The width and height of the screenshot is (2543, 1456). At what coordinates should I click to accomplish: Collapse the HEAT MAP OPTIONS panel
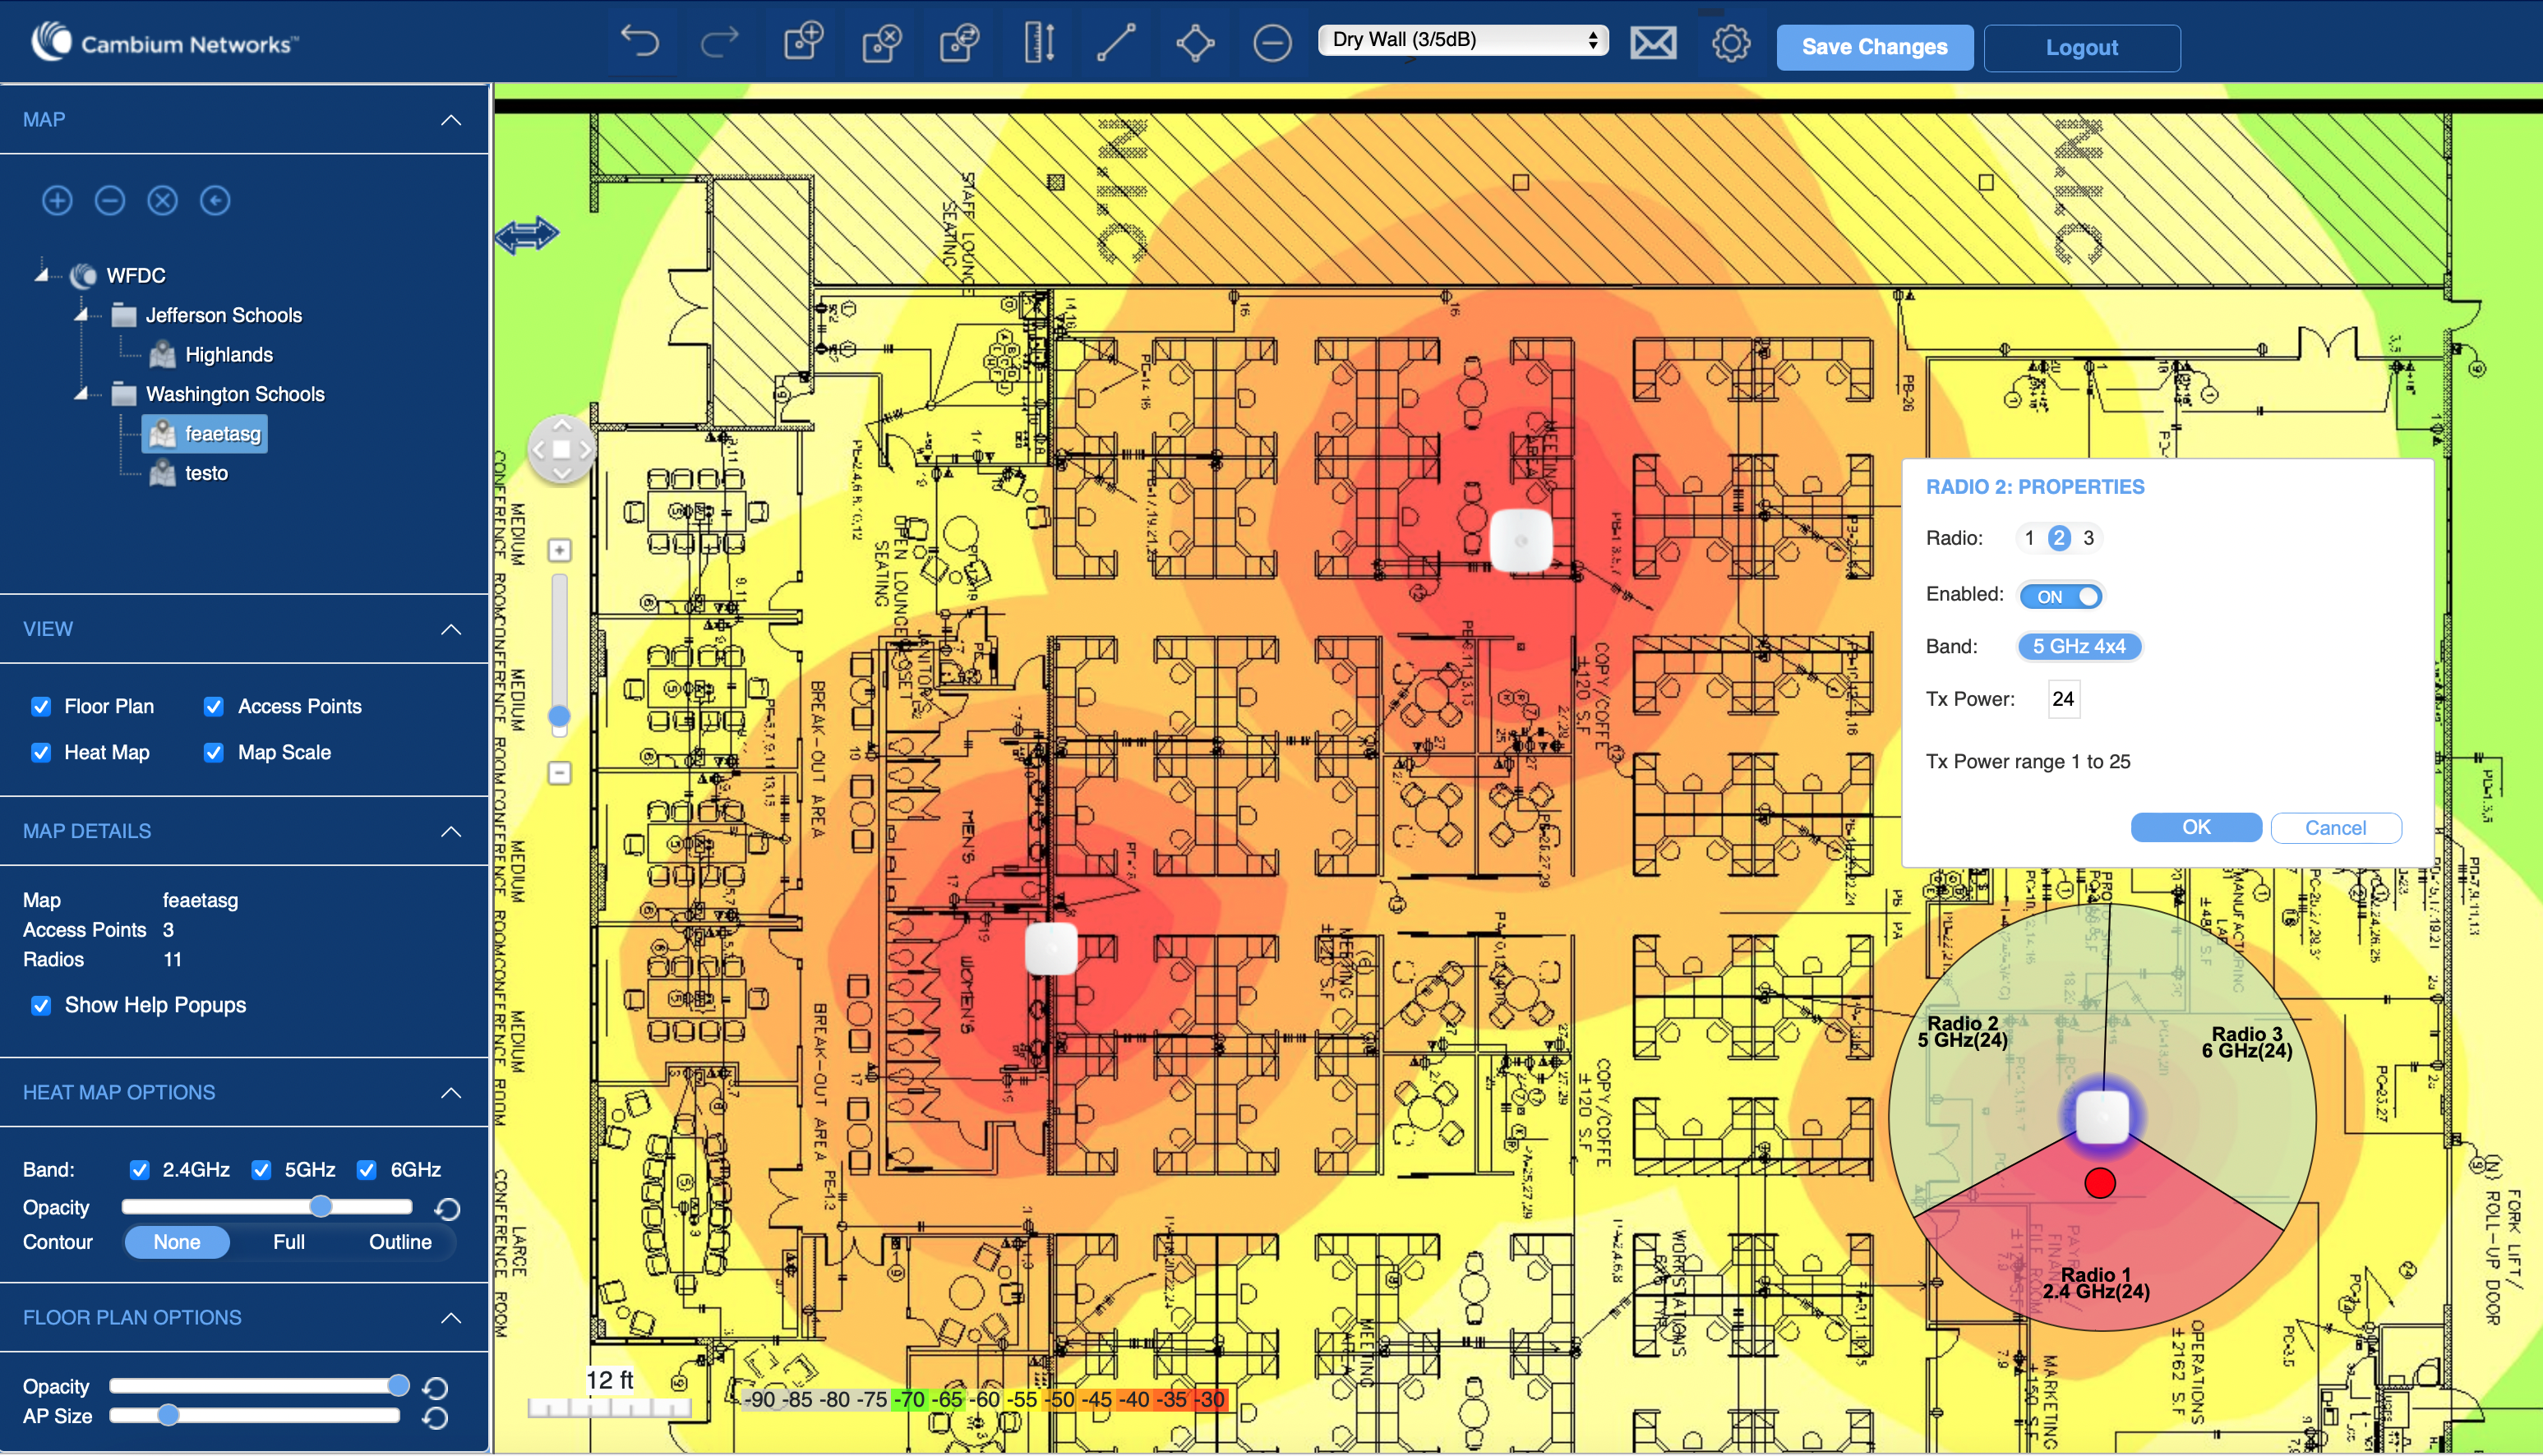[451, 1093]
